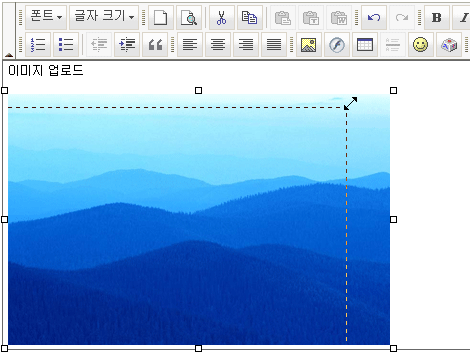
Task: Toggle bold formatting
Action: point(437,17)
